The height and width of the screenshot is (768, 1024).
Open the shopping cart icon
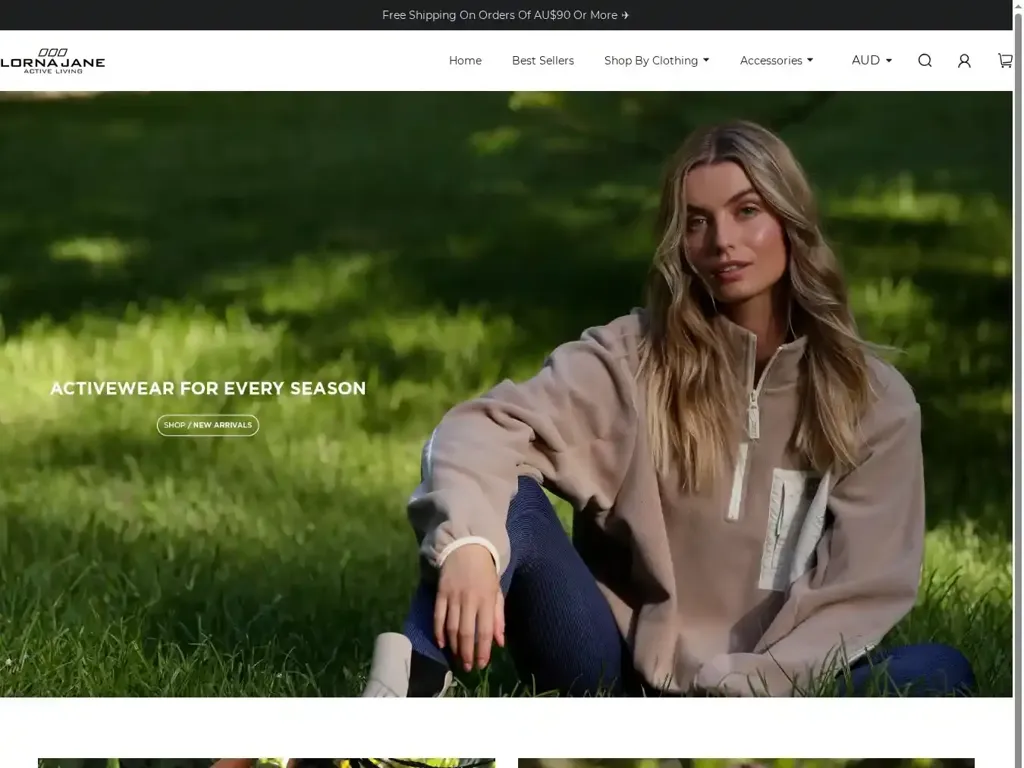pos(1004,61)
